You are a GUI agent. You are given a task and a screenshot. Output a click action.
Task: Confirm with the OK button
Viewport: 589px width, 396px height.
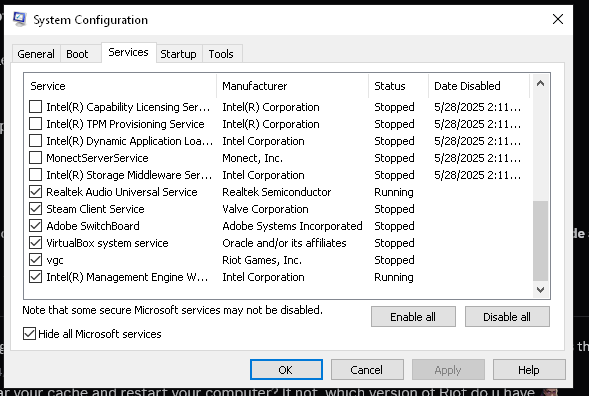pos(286,370)
